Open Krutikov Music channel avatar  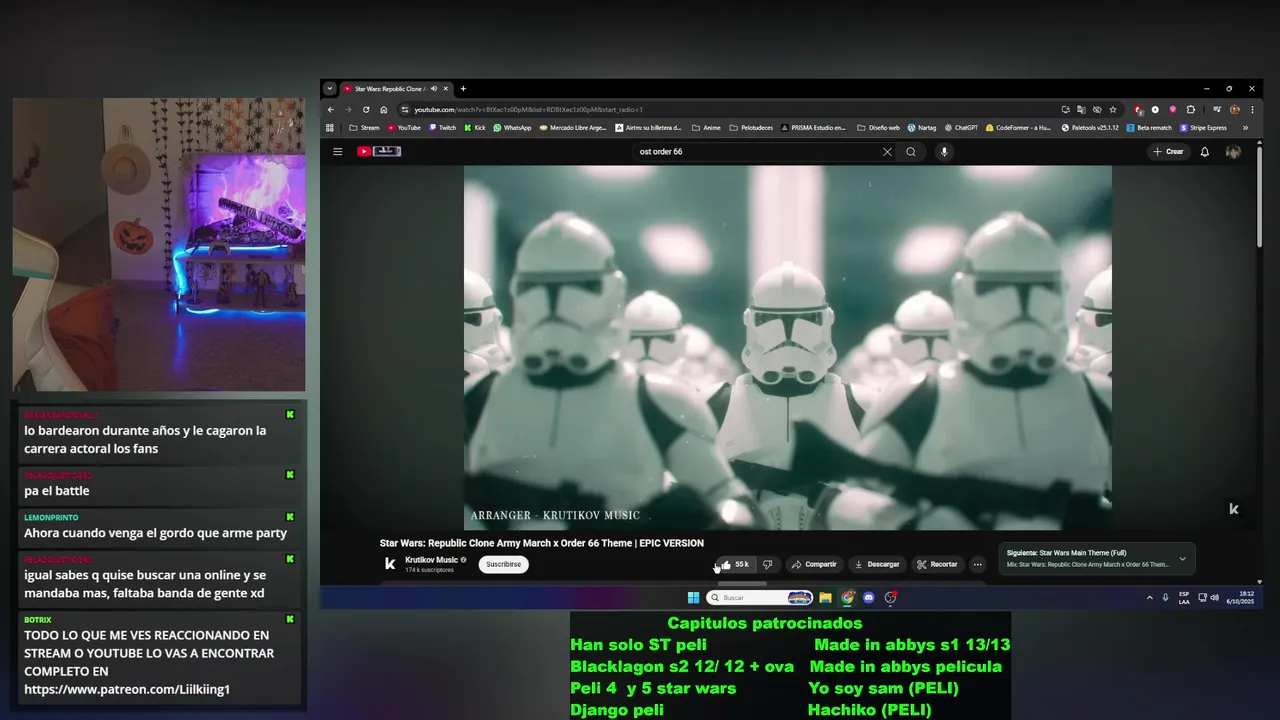tap(390, 564)
